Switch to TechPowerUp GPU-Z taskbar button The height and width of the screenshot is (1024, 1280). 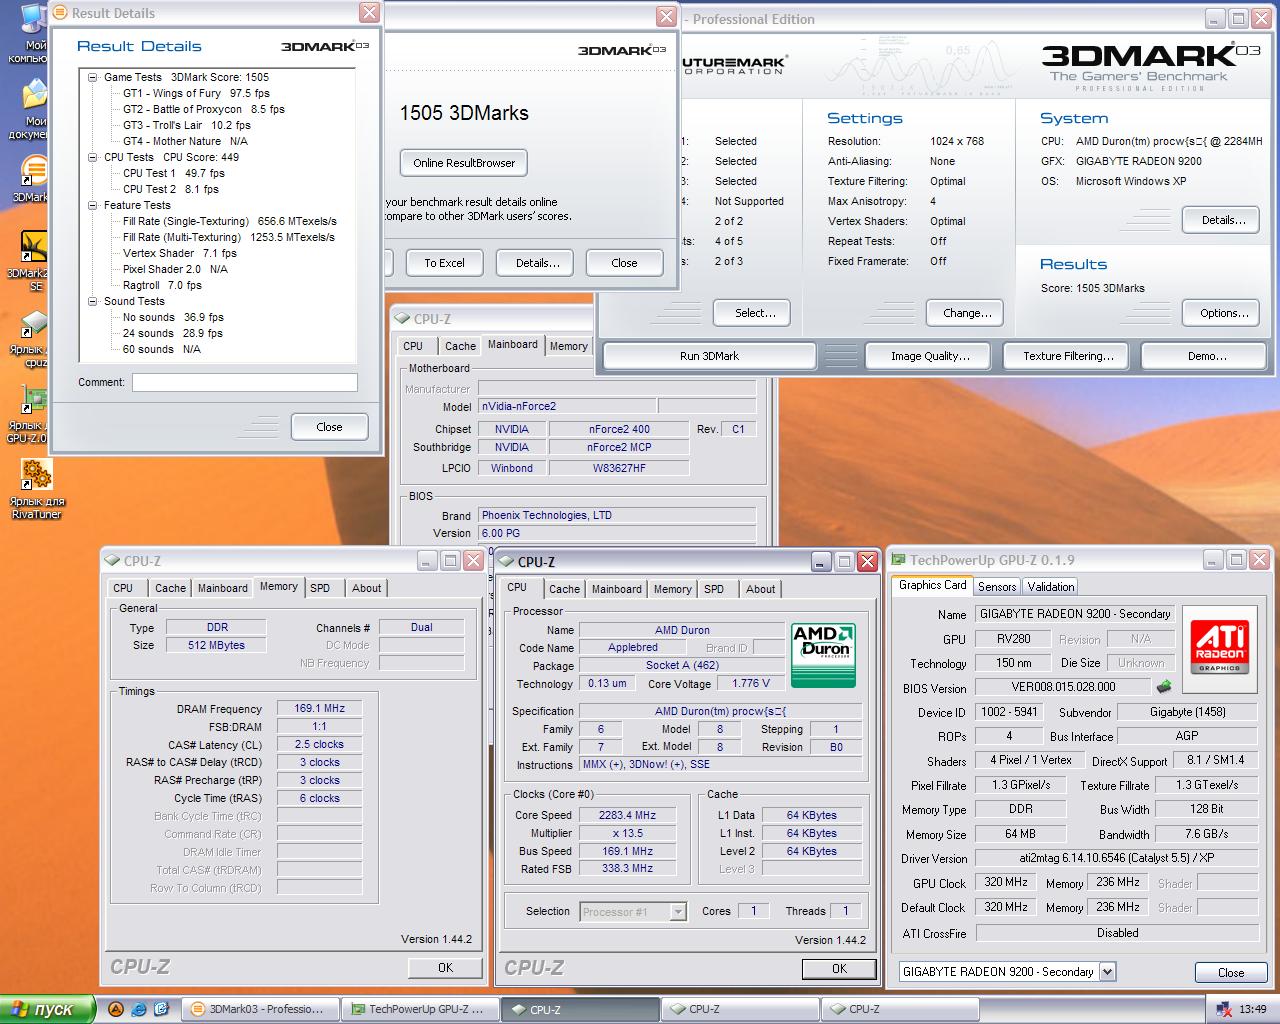coord(420,1009)
